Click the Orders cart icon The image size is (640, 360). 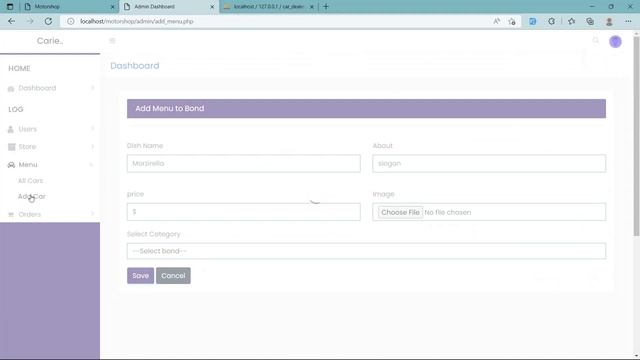(x=11, y=215)
